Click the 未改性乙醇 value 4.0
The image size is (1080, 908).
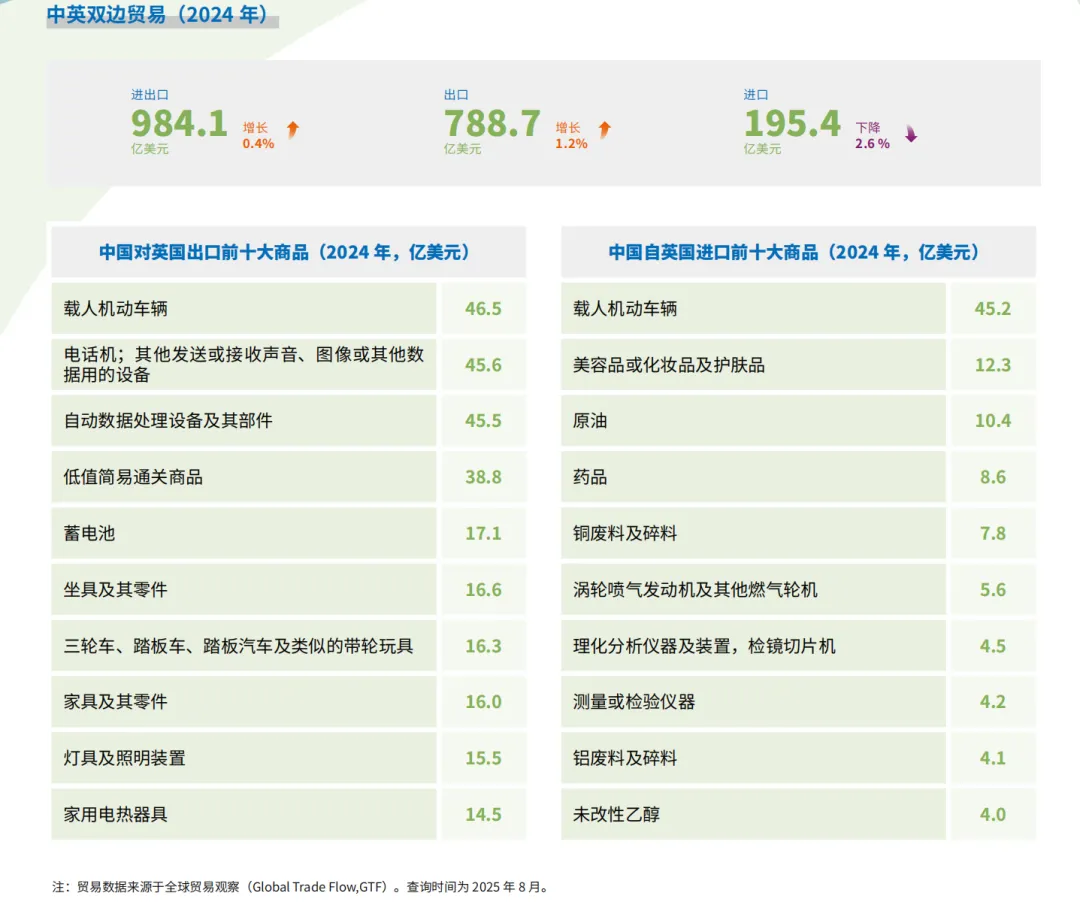991,814
